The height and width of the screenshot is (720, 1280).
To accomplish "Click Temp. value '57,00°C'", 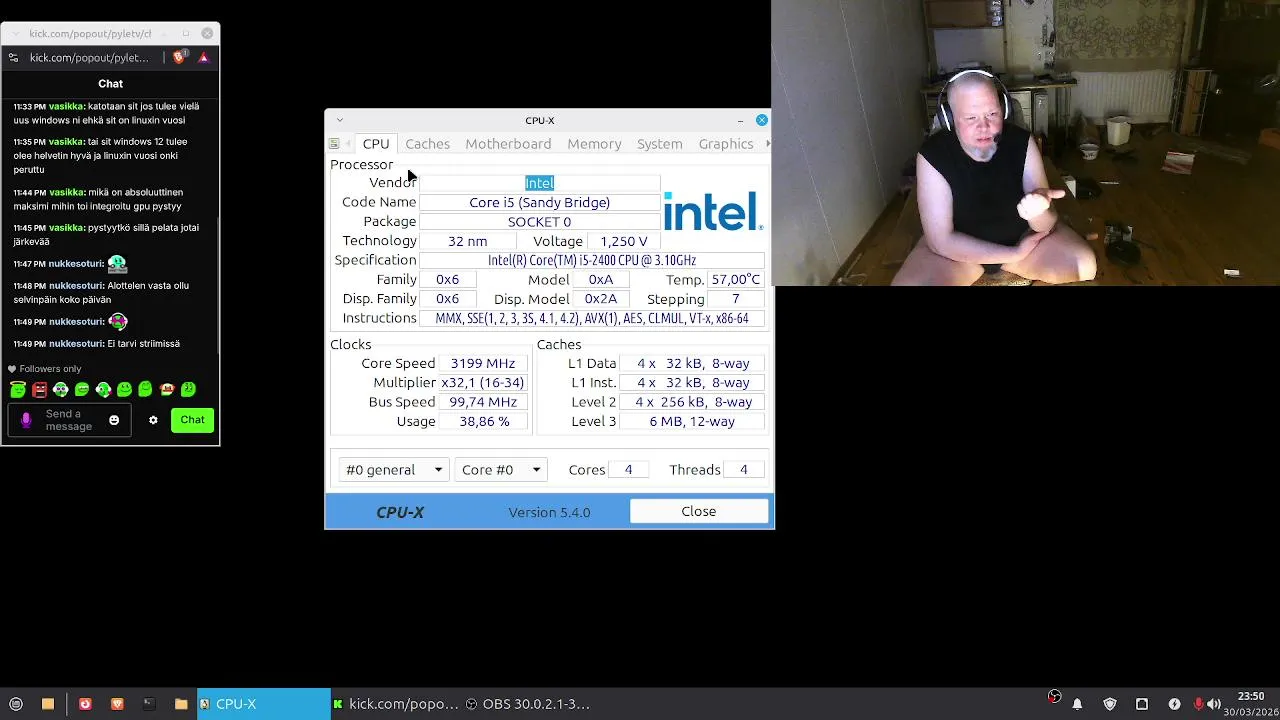I will (736, 280).
